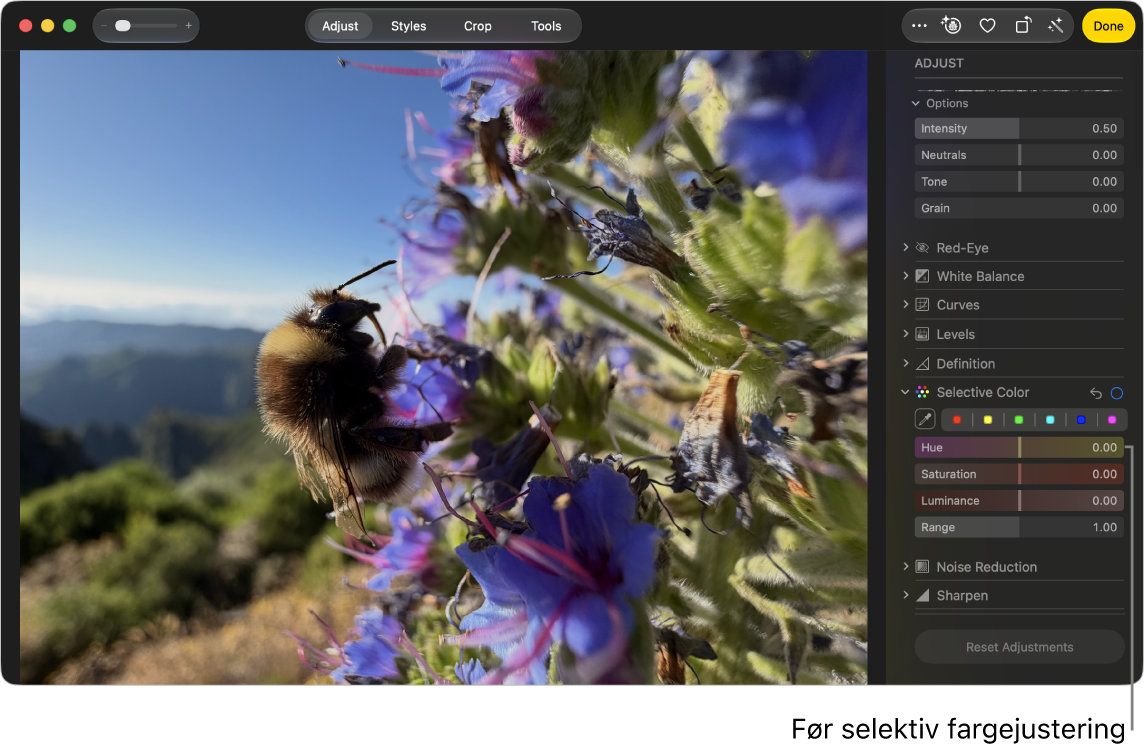Select the cyan color well
The width and height of the screenshot is (1144, 750).
1050,420
